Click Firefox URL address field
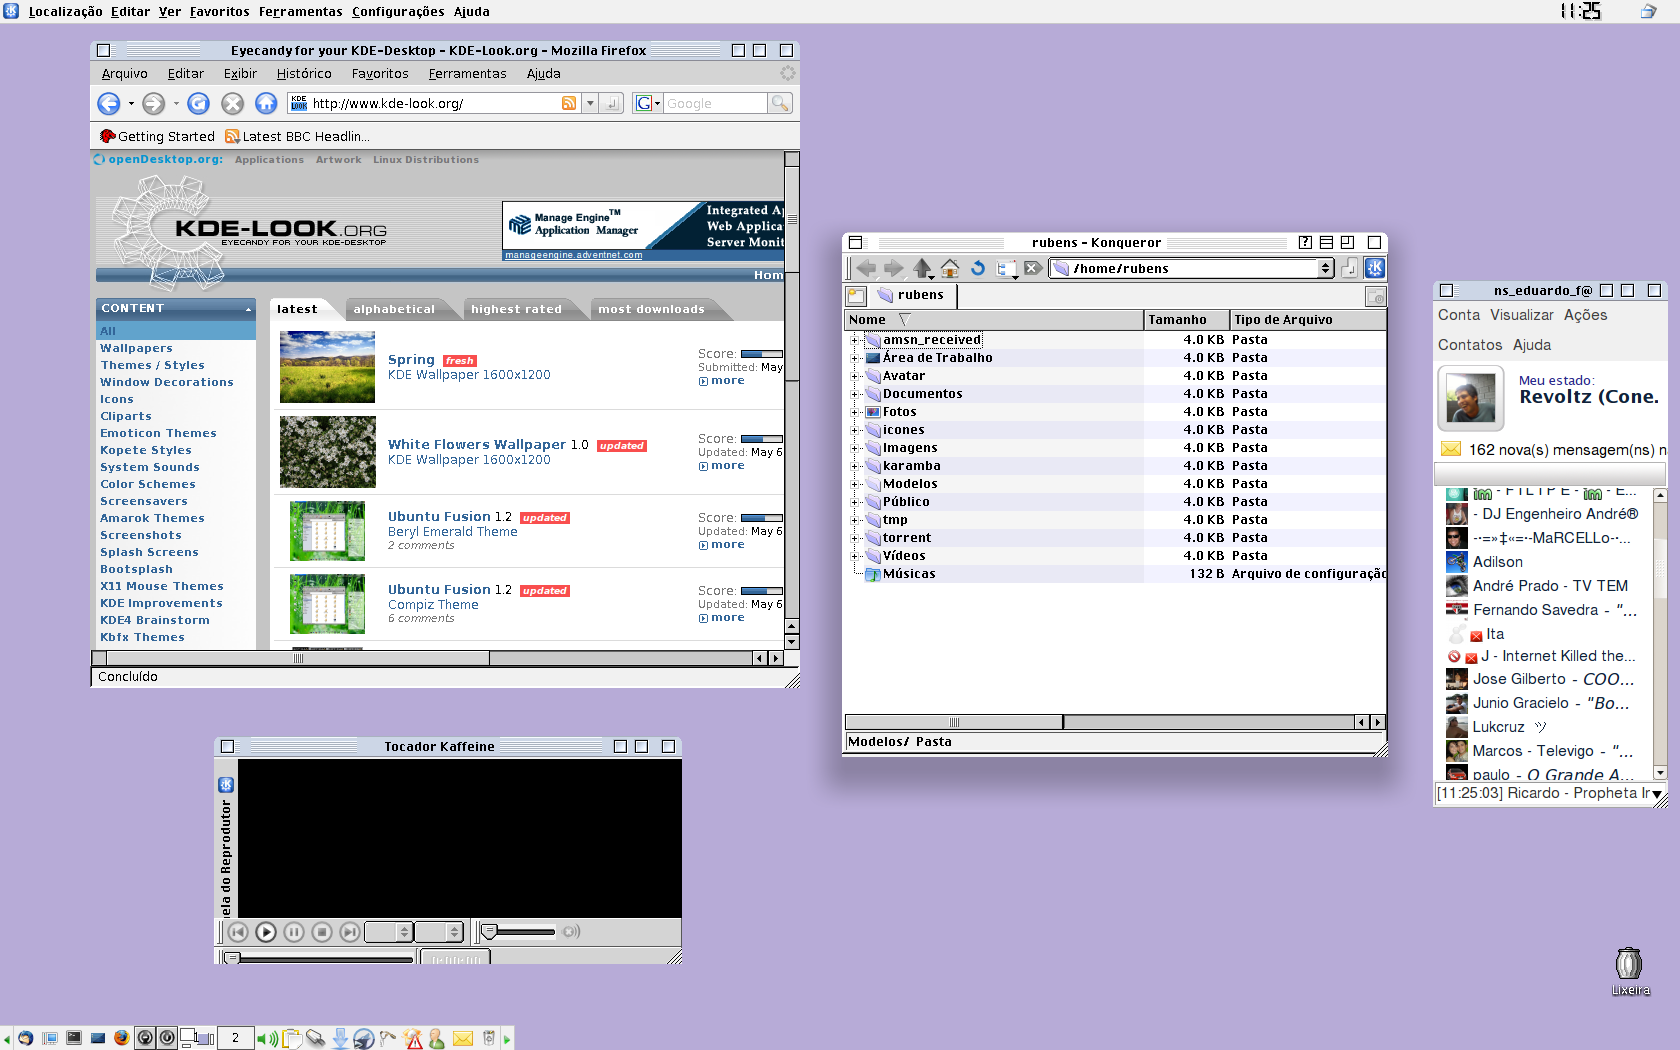This screenshot has height=1050, width=1680. (x=435, y=103)
